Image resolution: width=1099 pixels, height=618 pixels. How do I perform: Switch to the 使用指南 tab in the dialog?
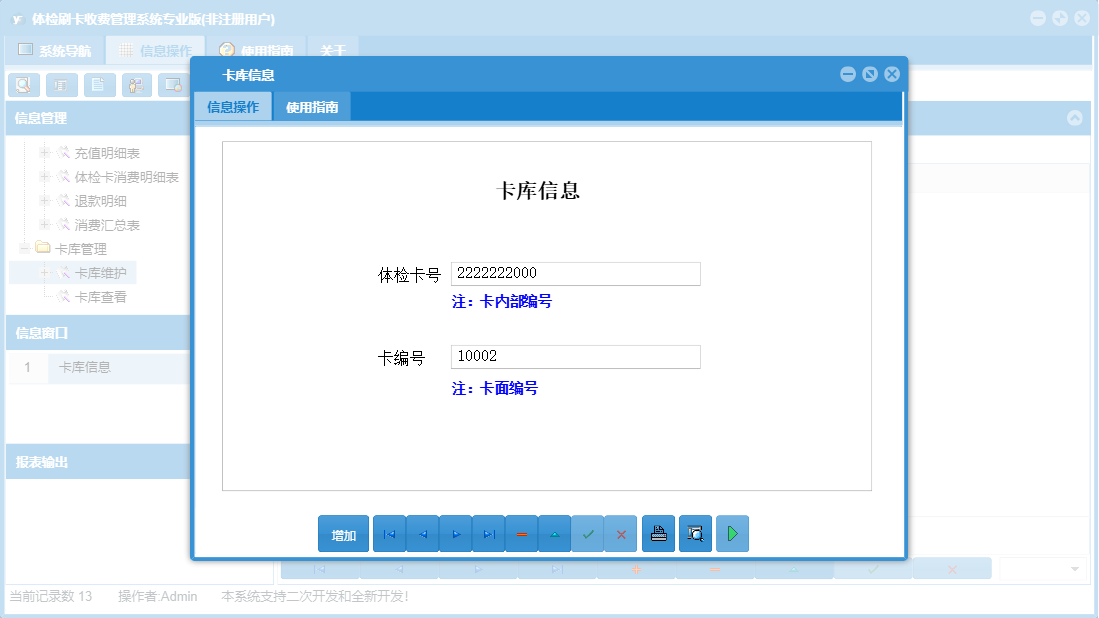click(x=313, y=104)
